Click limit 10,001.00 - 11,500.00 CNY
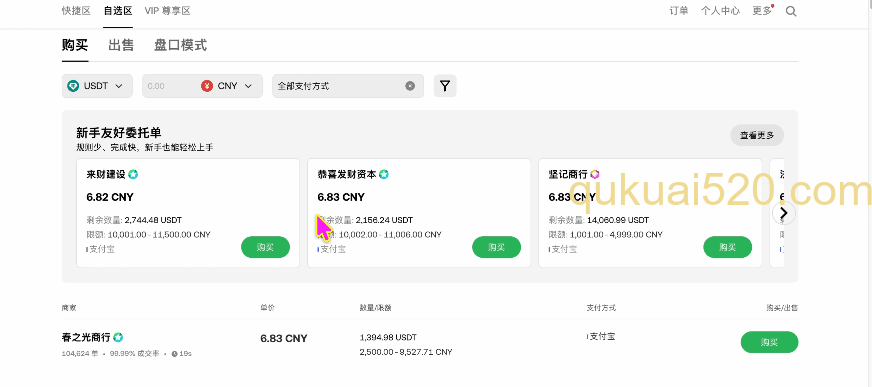 click(x=158, y=235)
